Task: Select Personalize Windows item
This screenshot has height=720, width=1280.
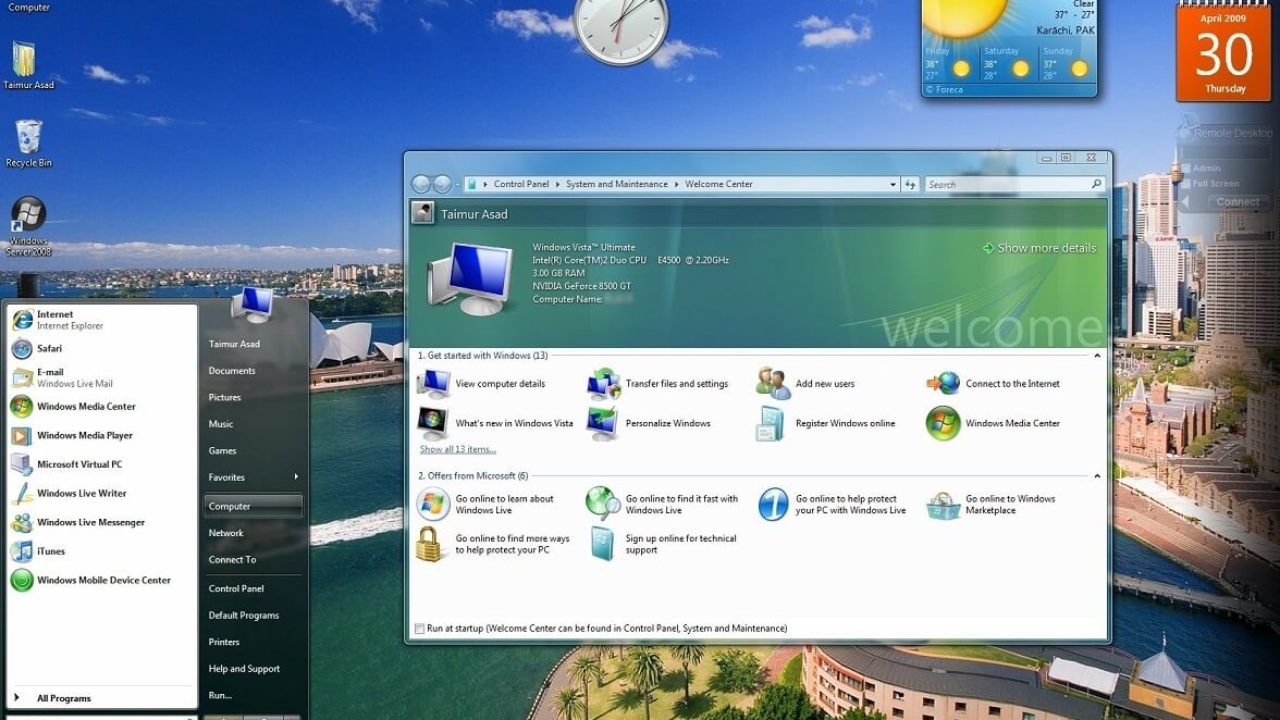Action: (649, 423)
